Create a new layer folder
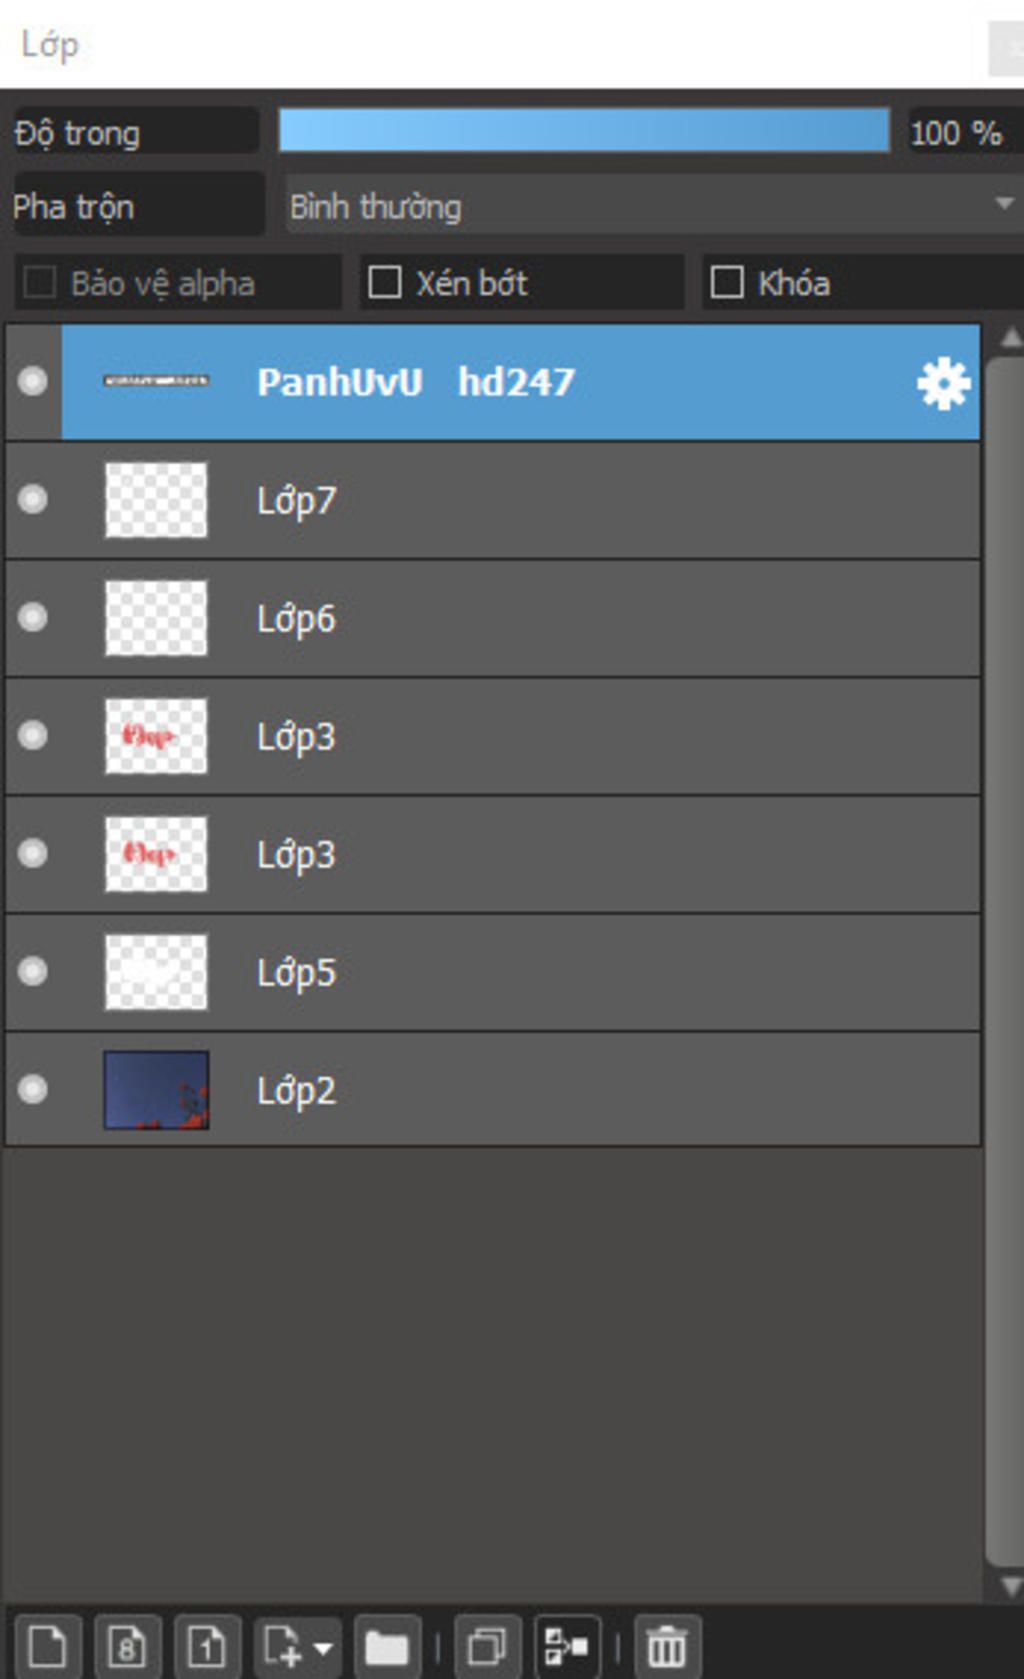1024x1679 pixels. [387, 1646]
